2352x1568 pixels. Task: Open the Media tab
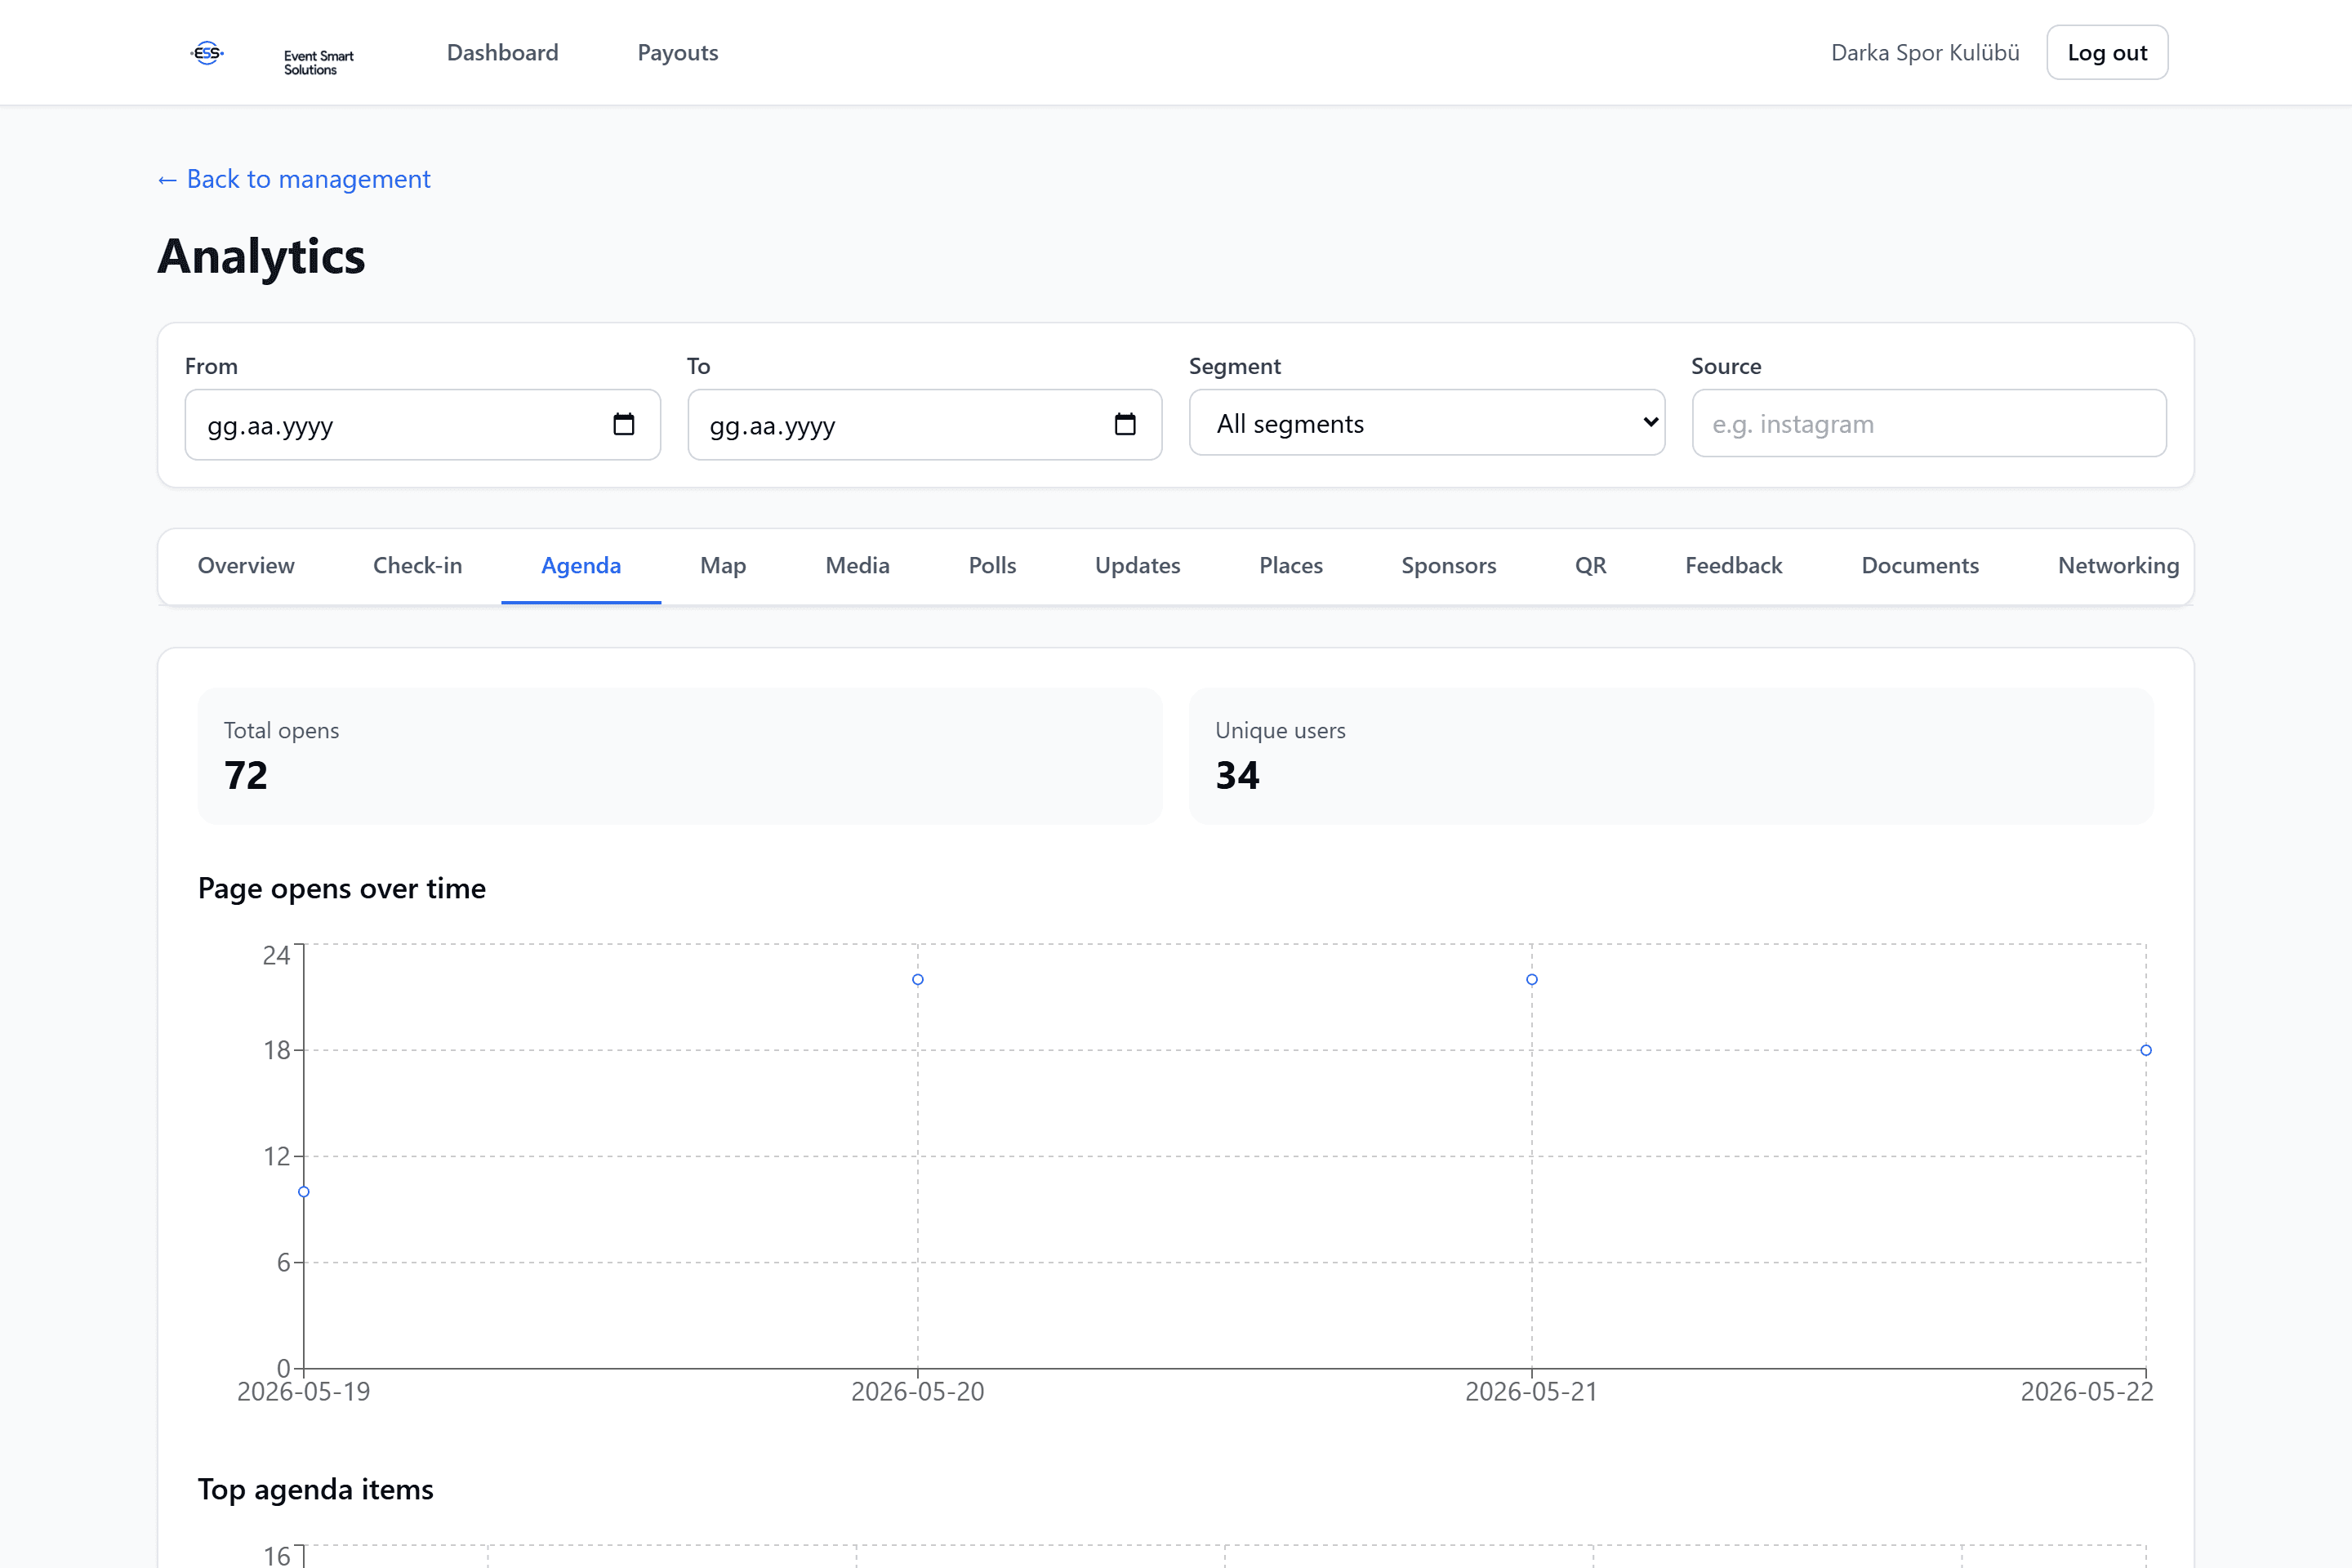point(857,566)
